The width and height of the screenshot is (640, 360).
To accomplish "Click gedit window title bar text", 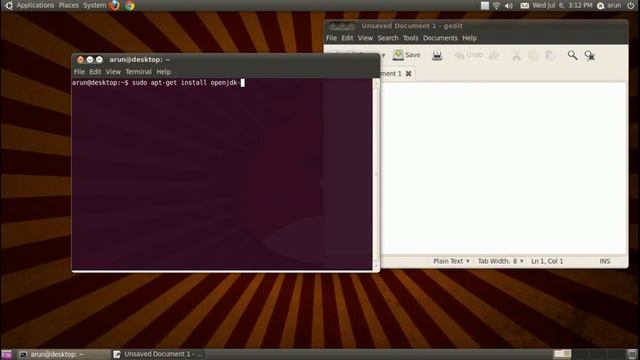I will [x=412, y=26].
